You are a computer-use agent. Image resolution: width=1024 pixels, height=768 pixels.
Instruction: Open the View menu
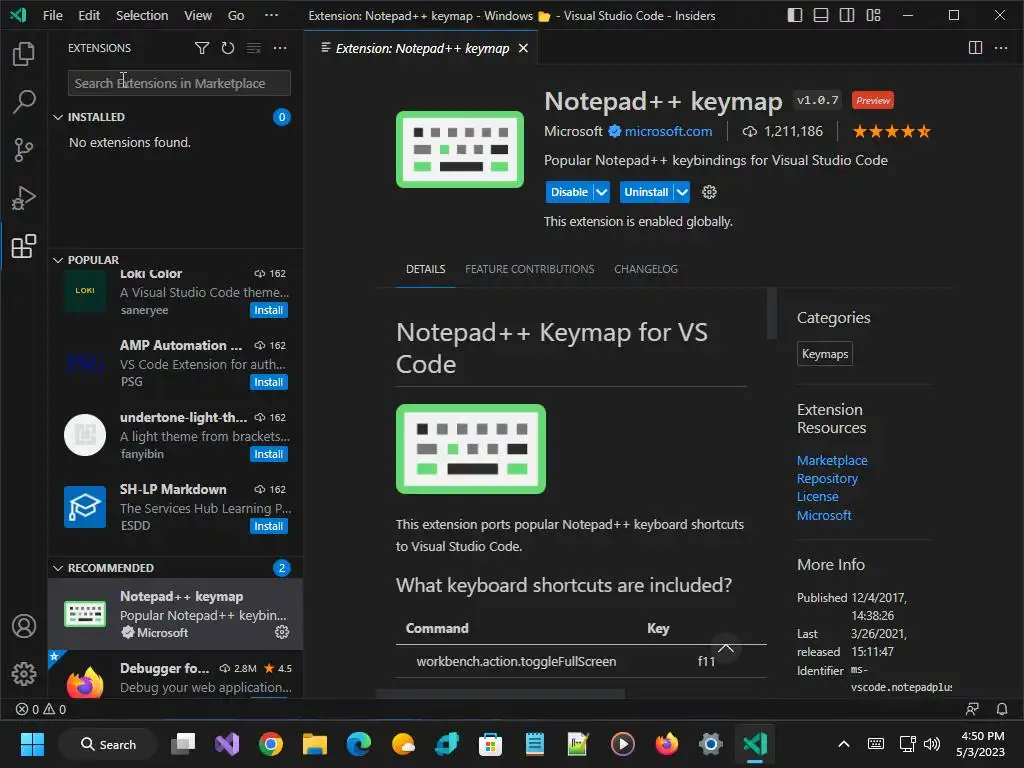coord(198,15)
